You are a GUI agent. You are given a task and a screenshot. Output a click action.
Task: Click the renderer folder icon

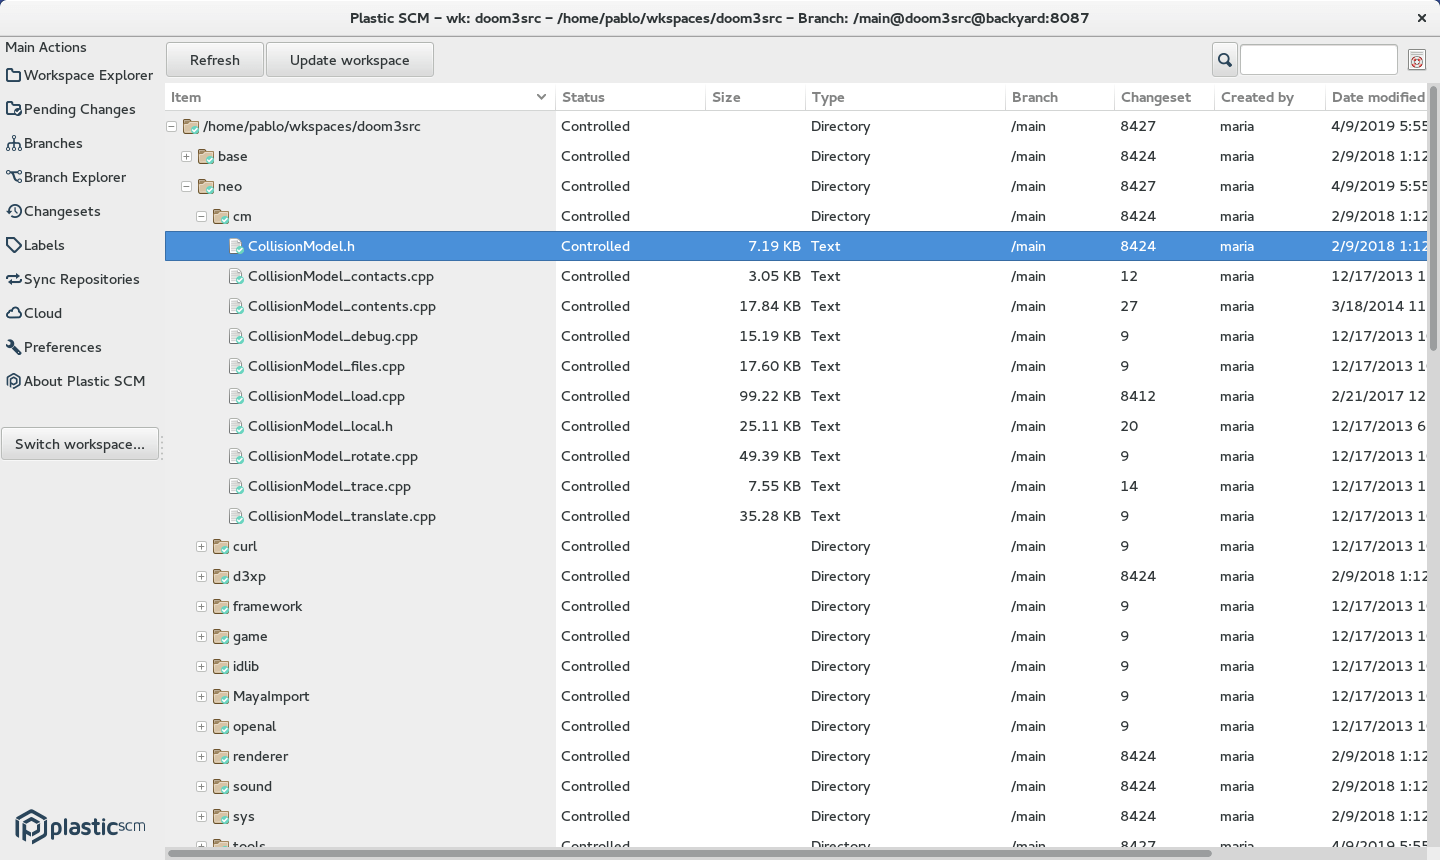click(221, 756)
